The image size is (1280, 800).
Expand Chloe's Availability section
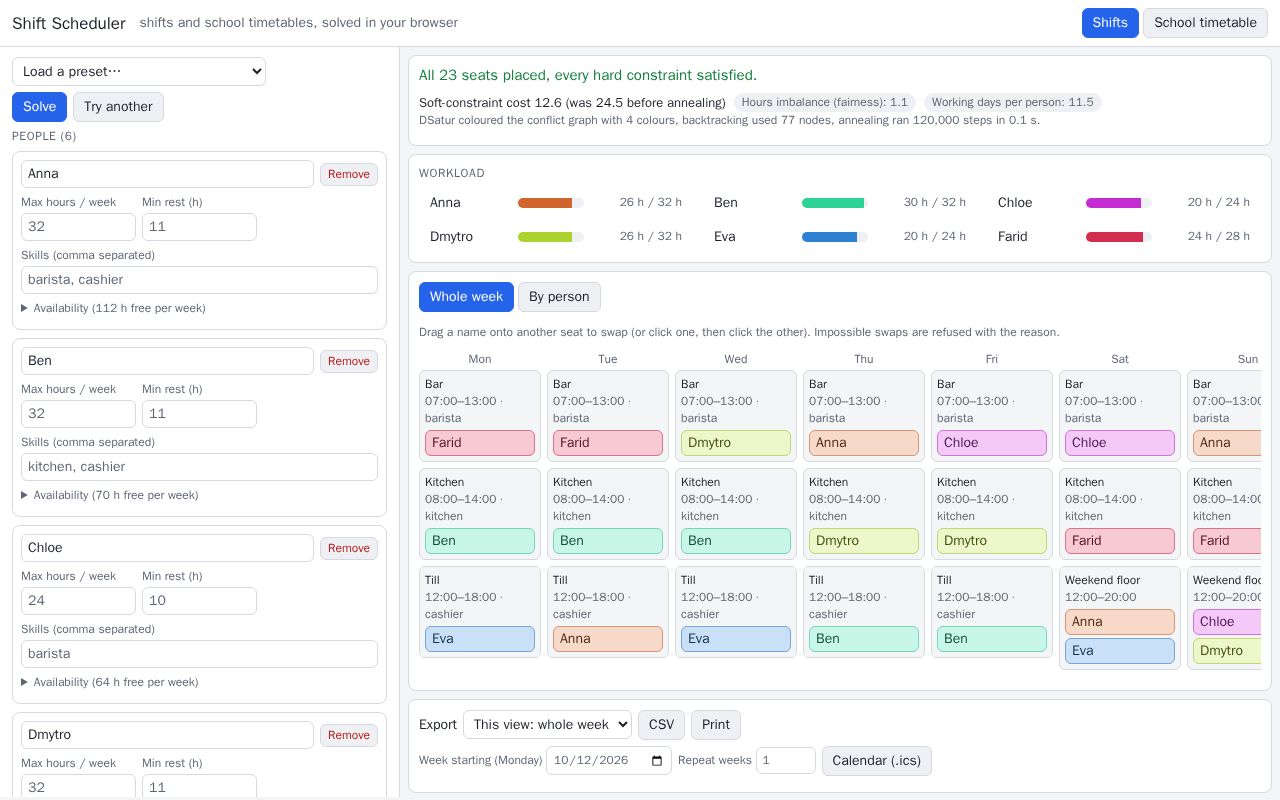pyautogui.click(x=110, y=682)
